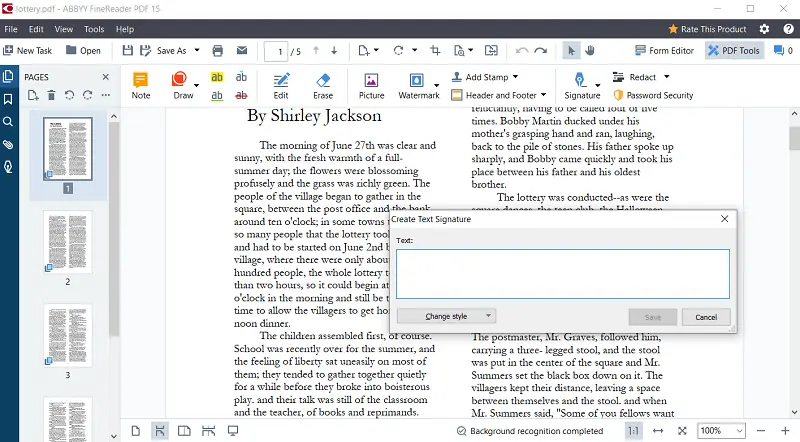Expand the Watermark dropdown arrow
Viewport: 800px width, 442px height.
point(437,85)
